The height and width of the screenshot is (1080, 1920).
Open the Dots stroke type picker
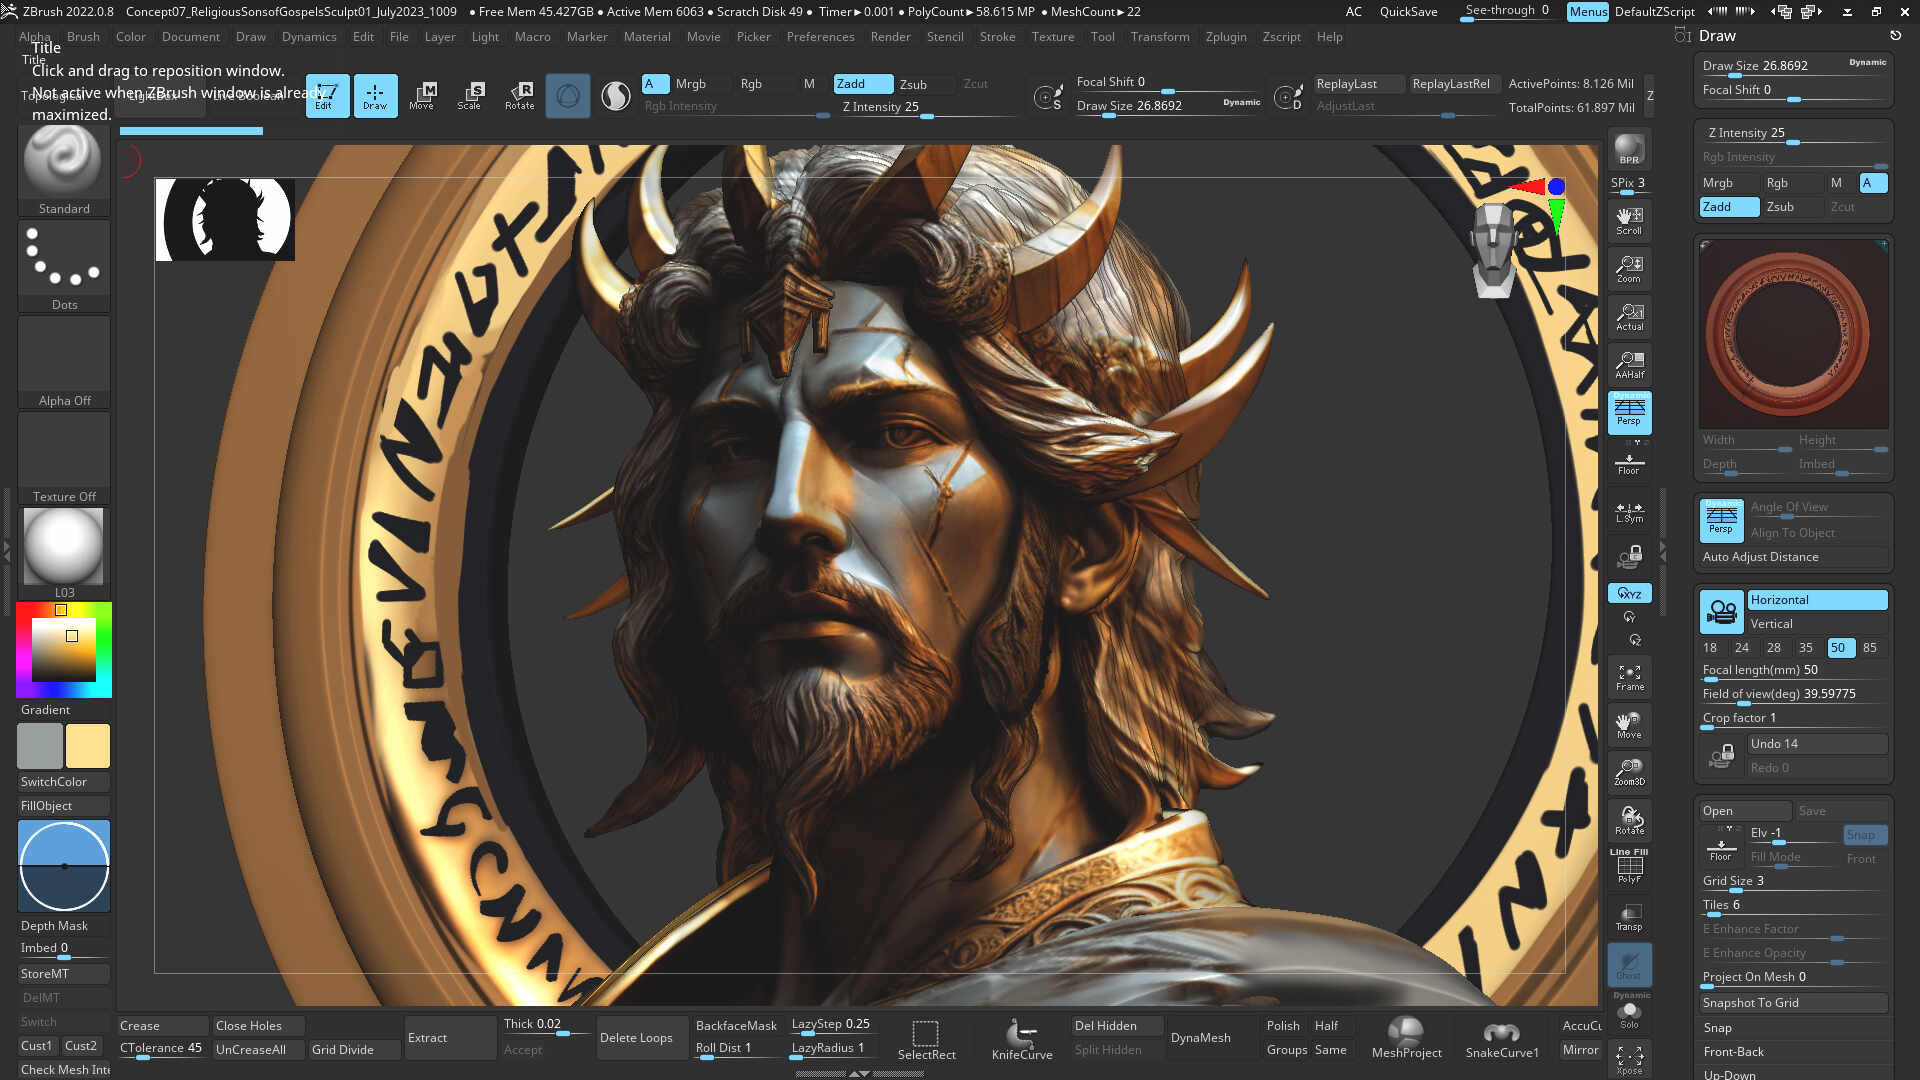click(64, 260)
